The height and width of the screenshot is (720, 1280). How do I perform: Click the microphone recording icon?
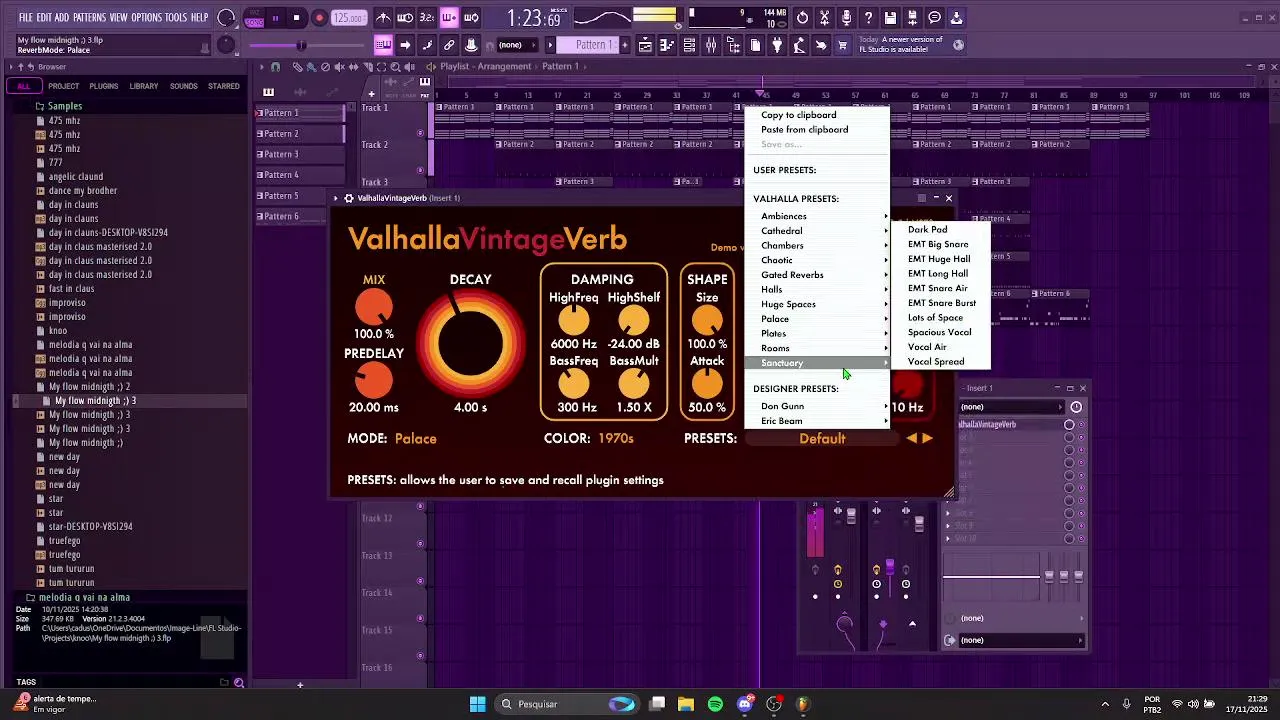(x=846, y=18)
